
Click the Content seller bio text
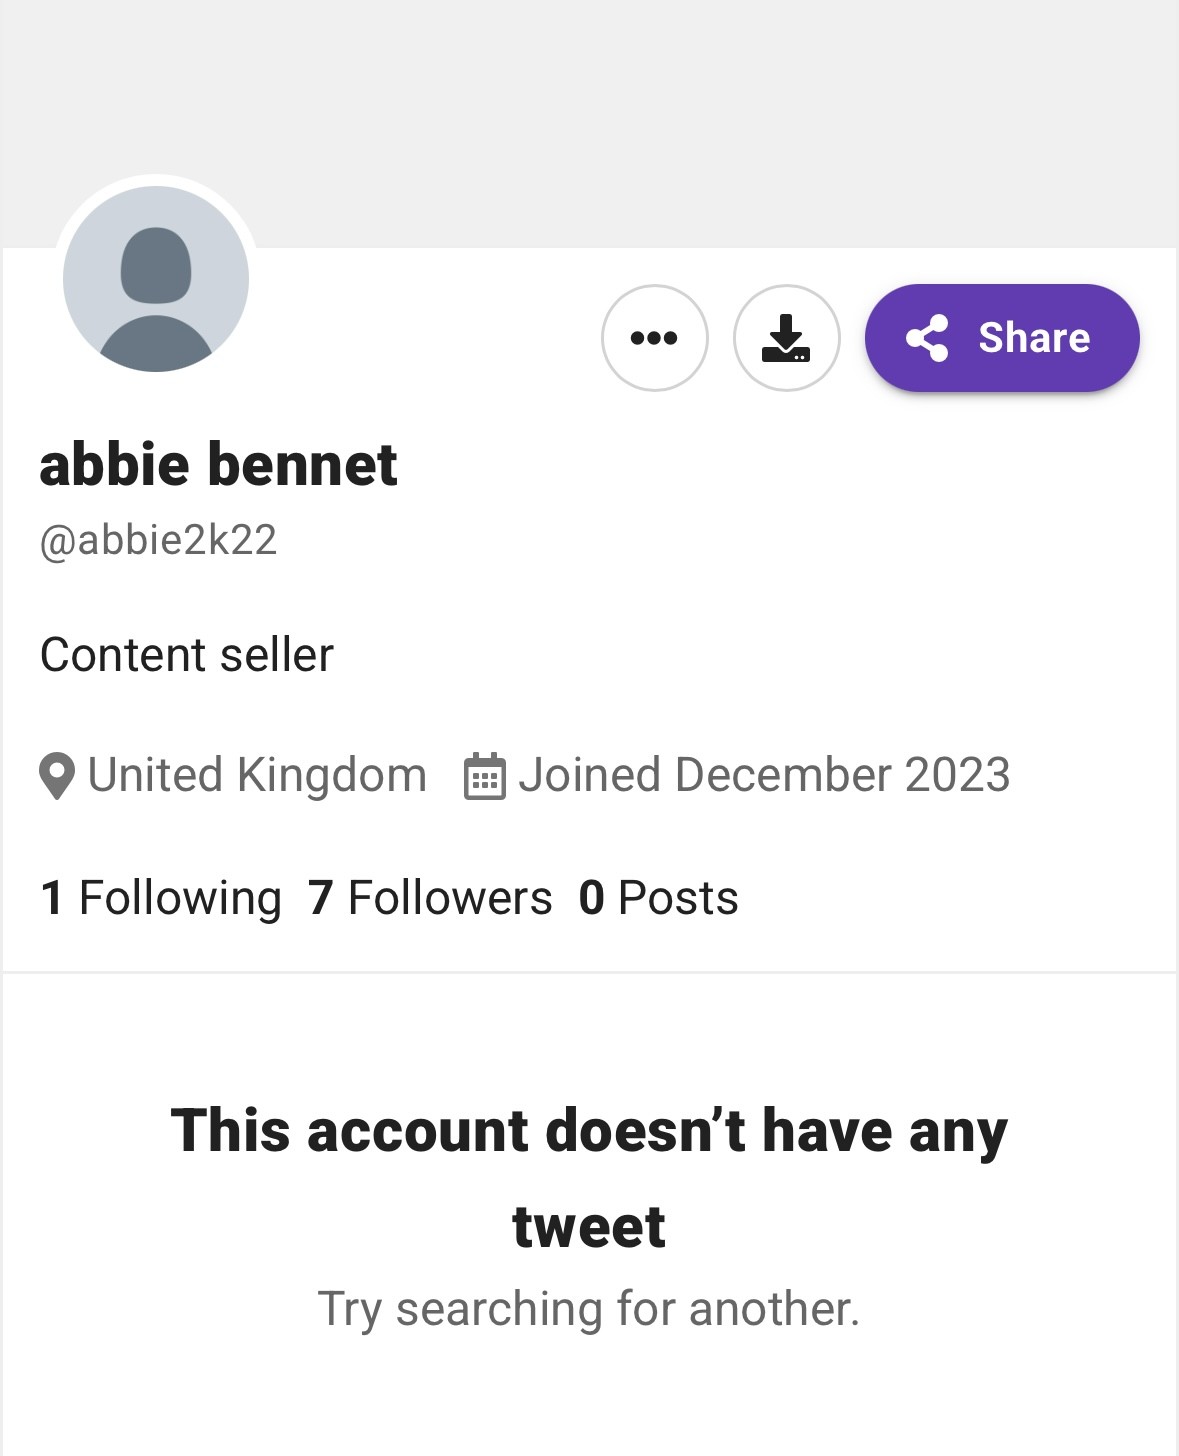point(187,656)
